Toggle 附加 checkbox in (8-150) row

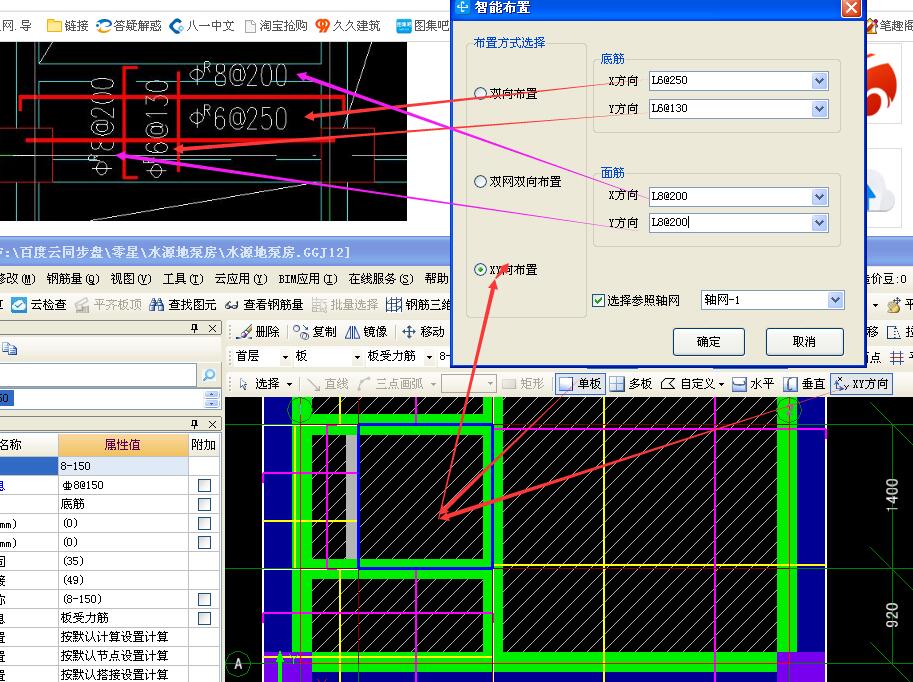click(x=204, y=599)
